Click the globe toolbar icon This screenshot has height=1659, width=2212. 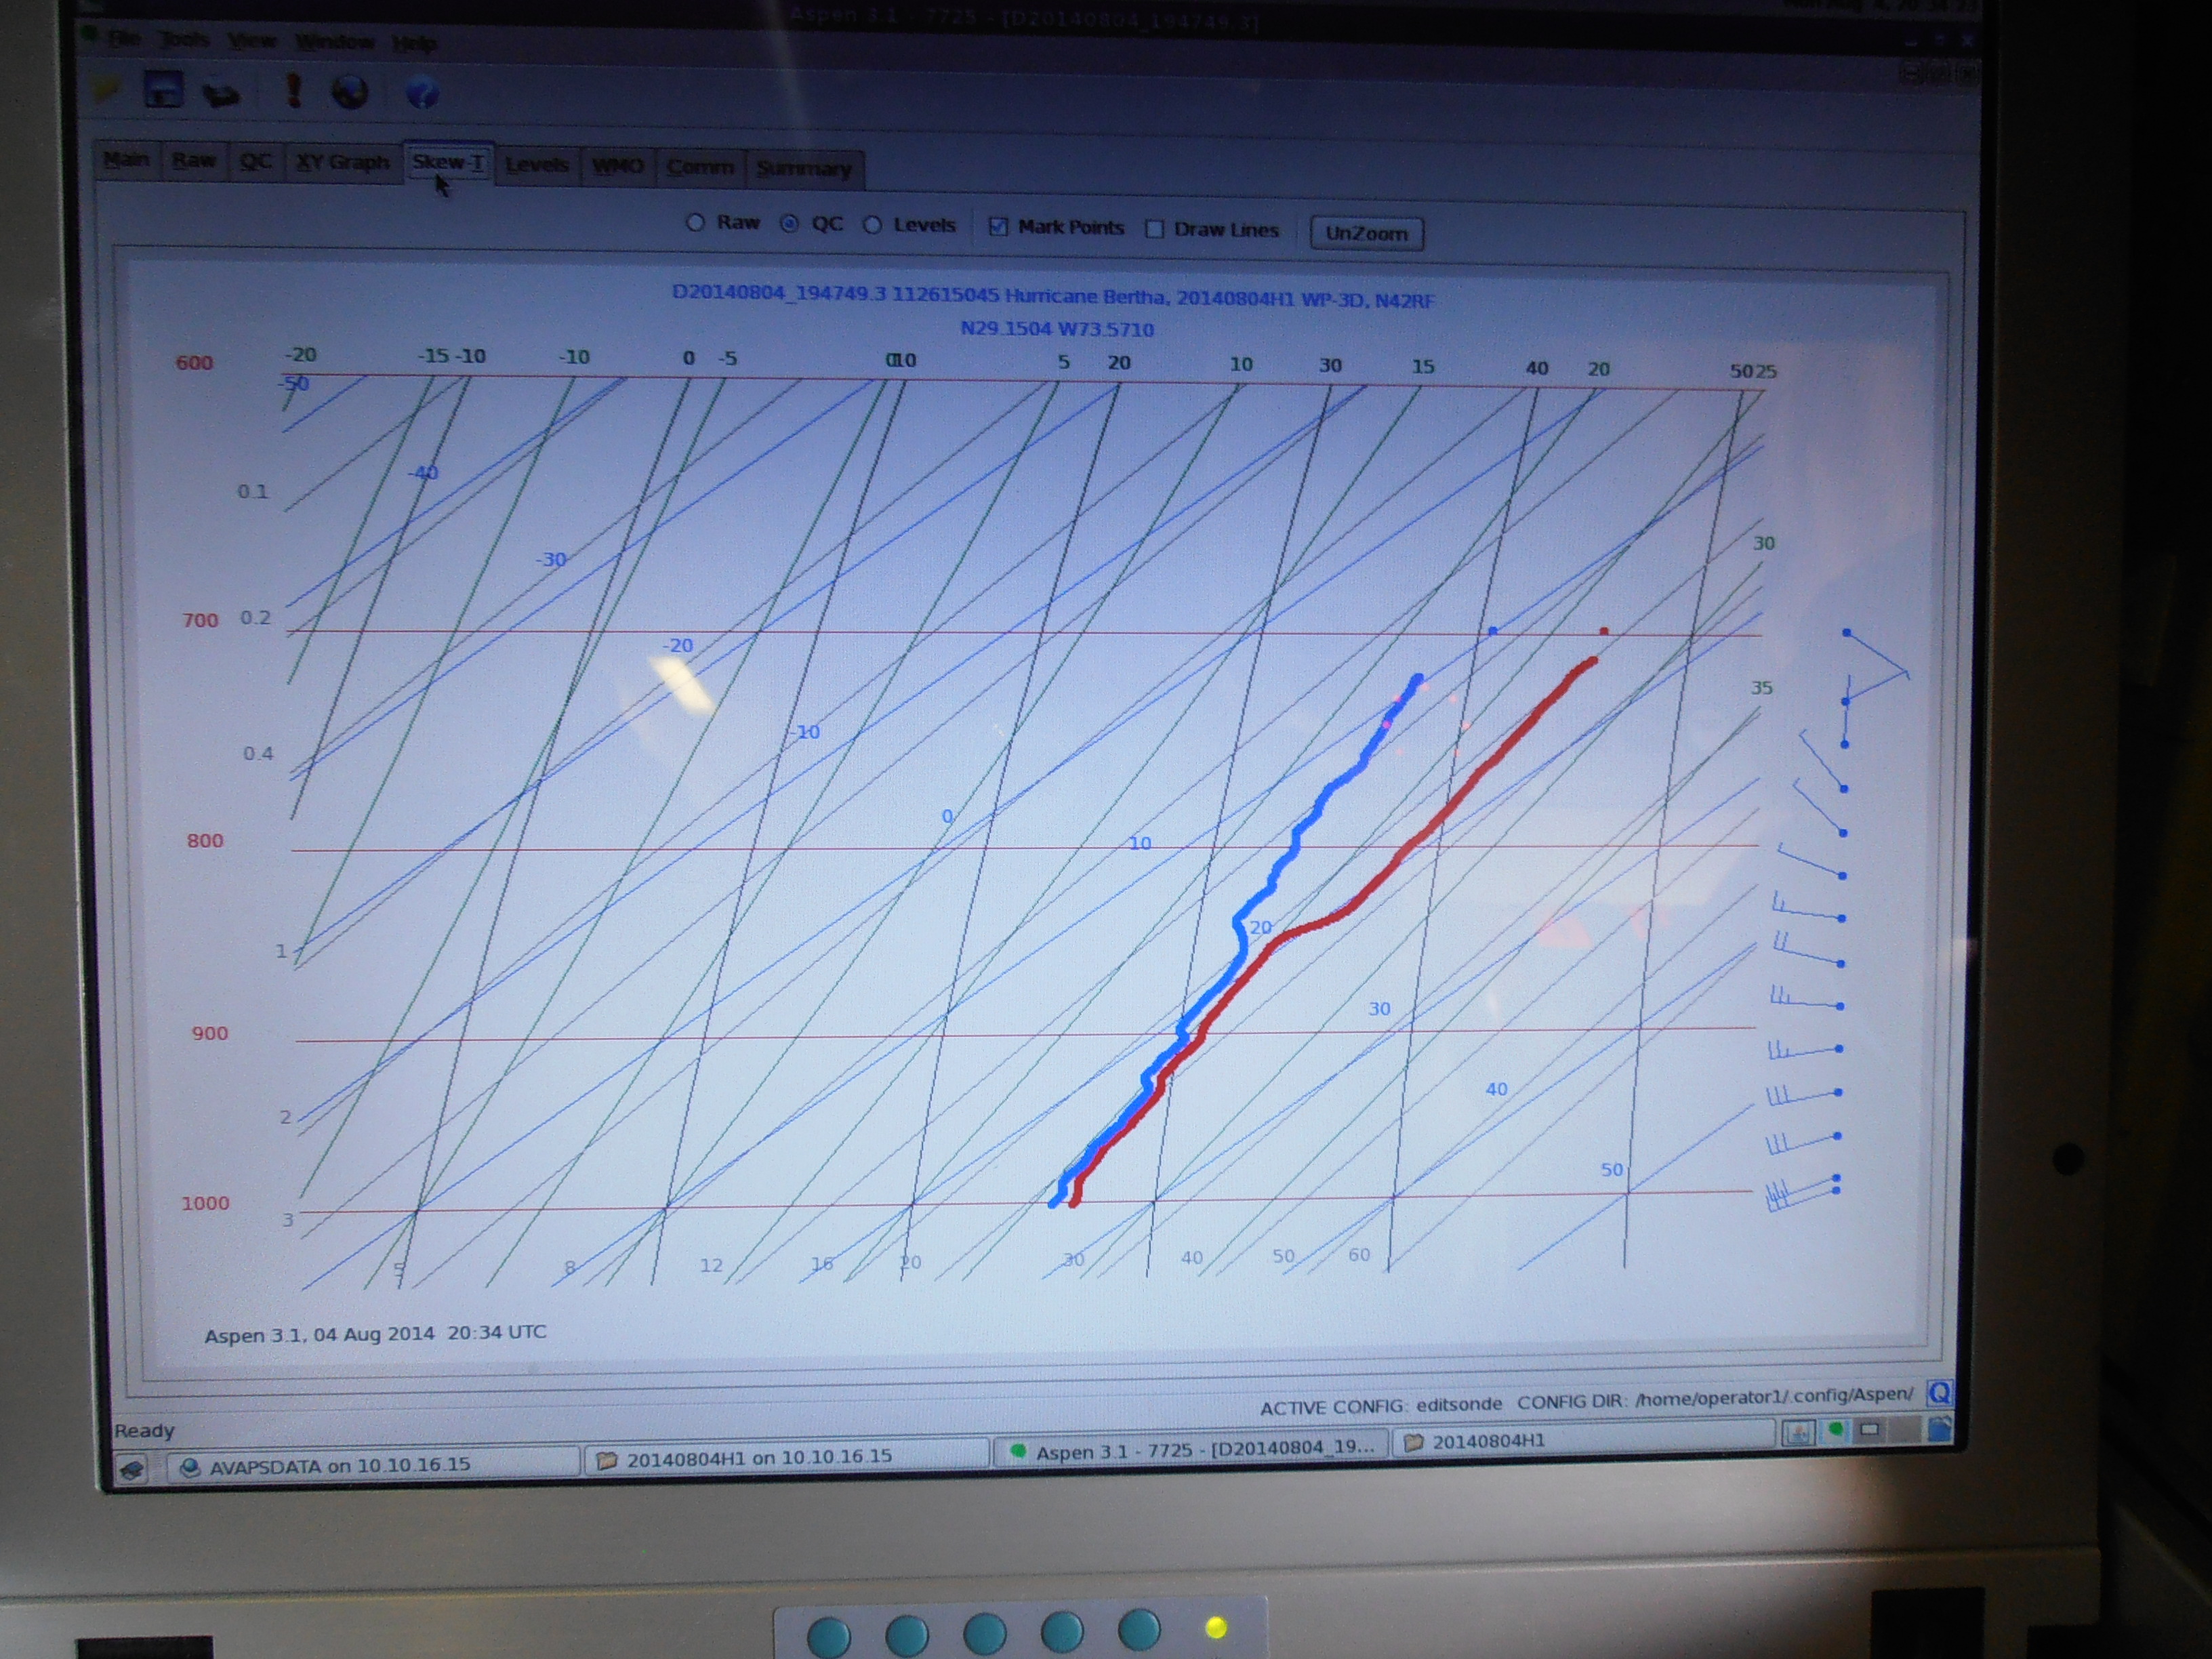tap(350, 93)
